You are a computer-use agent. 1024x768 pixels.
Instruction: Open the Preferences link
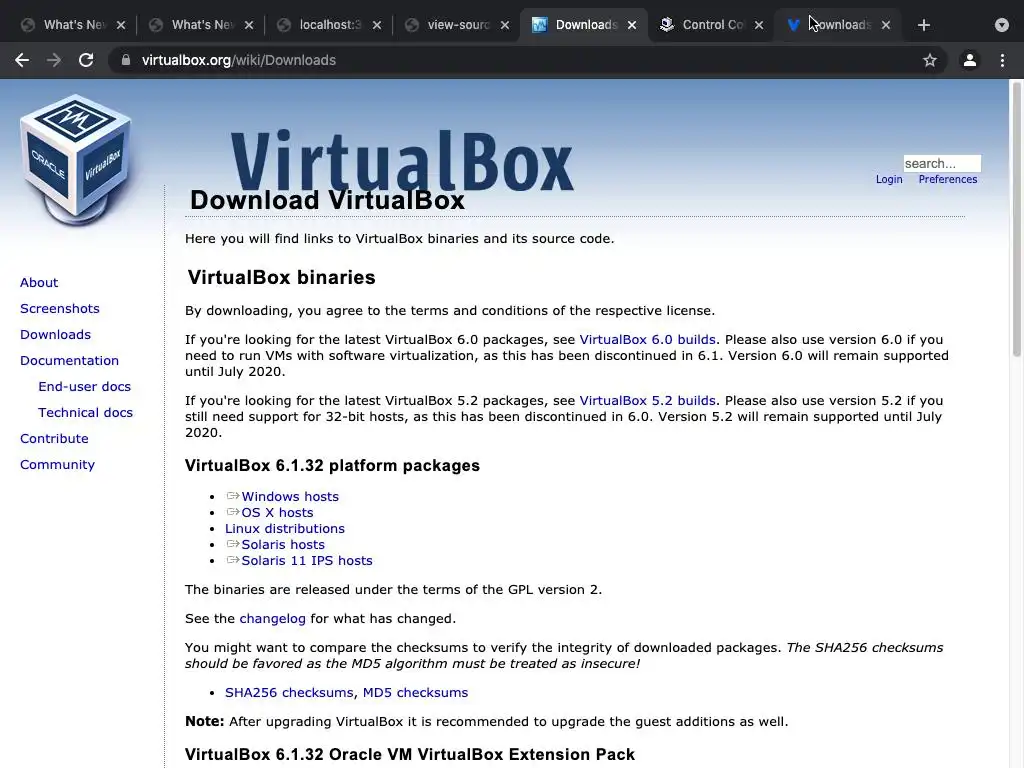click(948, 180)
